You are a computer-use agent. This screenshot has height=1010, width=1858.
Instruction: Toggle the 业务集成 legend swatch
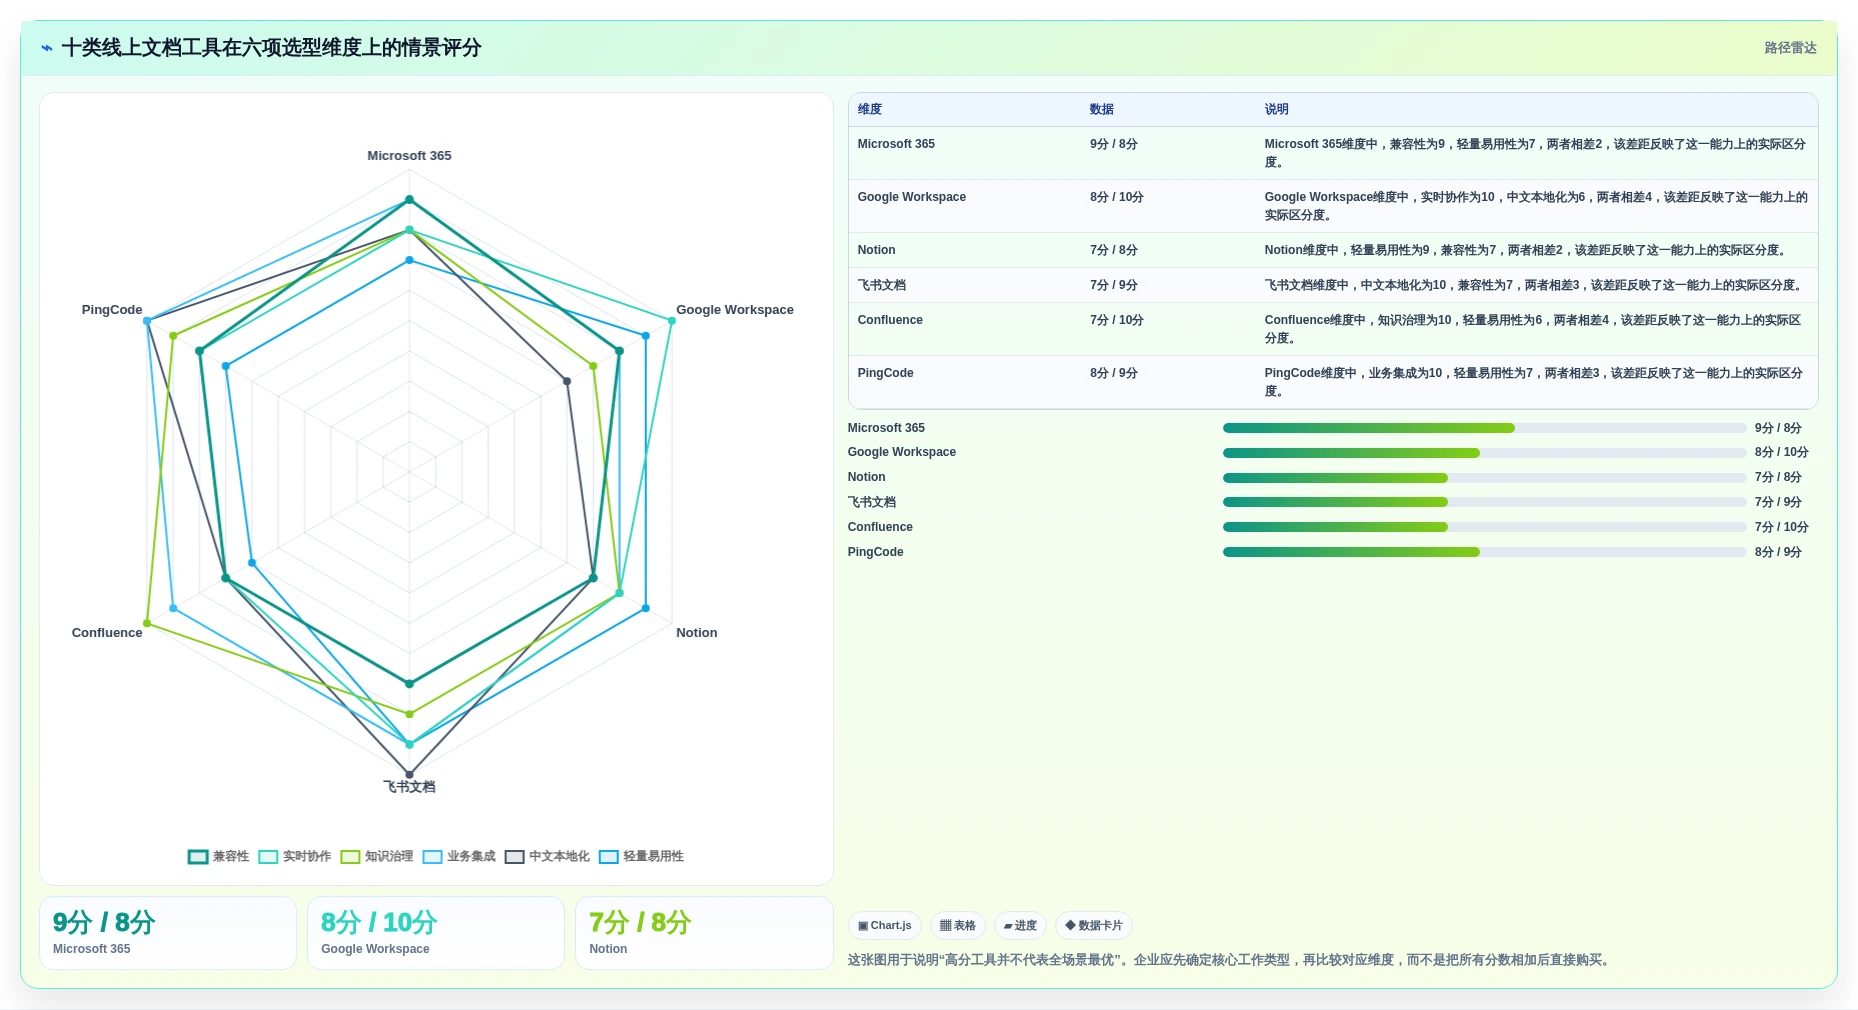pos(432,857)
